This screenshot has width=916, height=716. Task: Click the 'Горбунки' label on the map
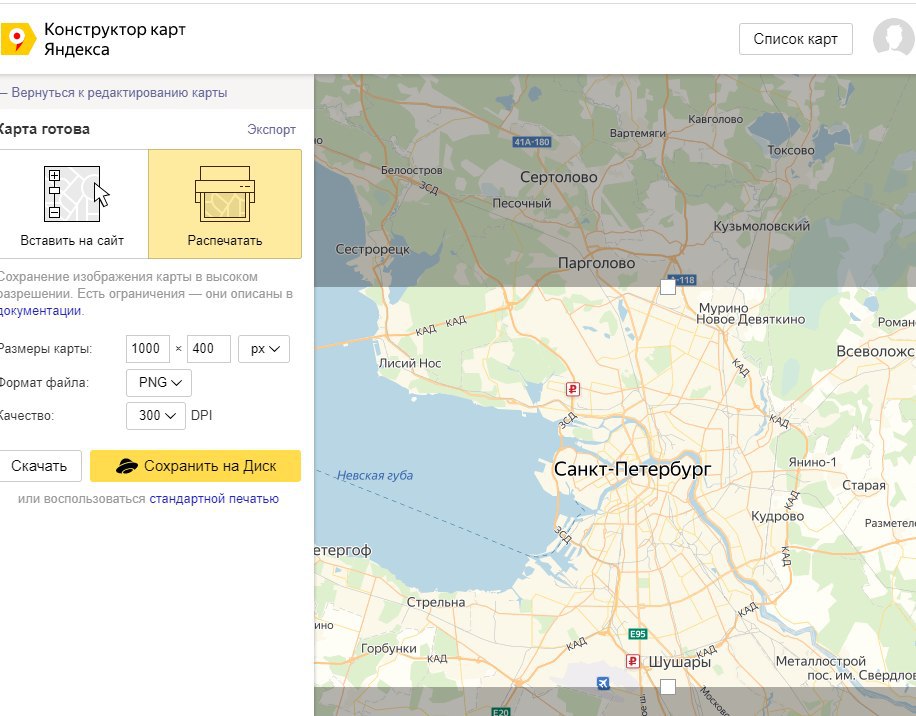pyautogui.click(x=389, y=648)
